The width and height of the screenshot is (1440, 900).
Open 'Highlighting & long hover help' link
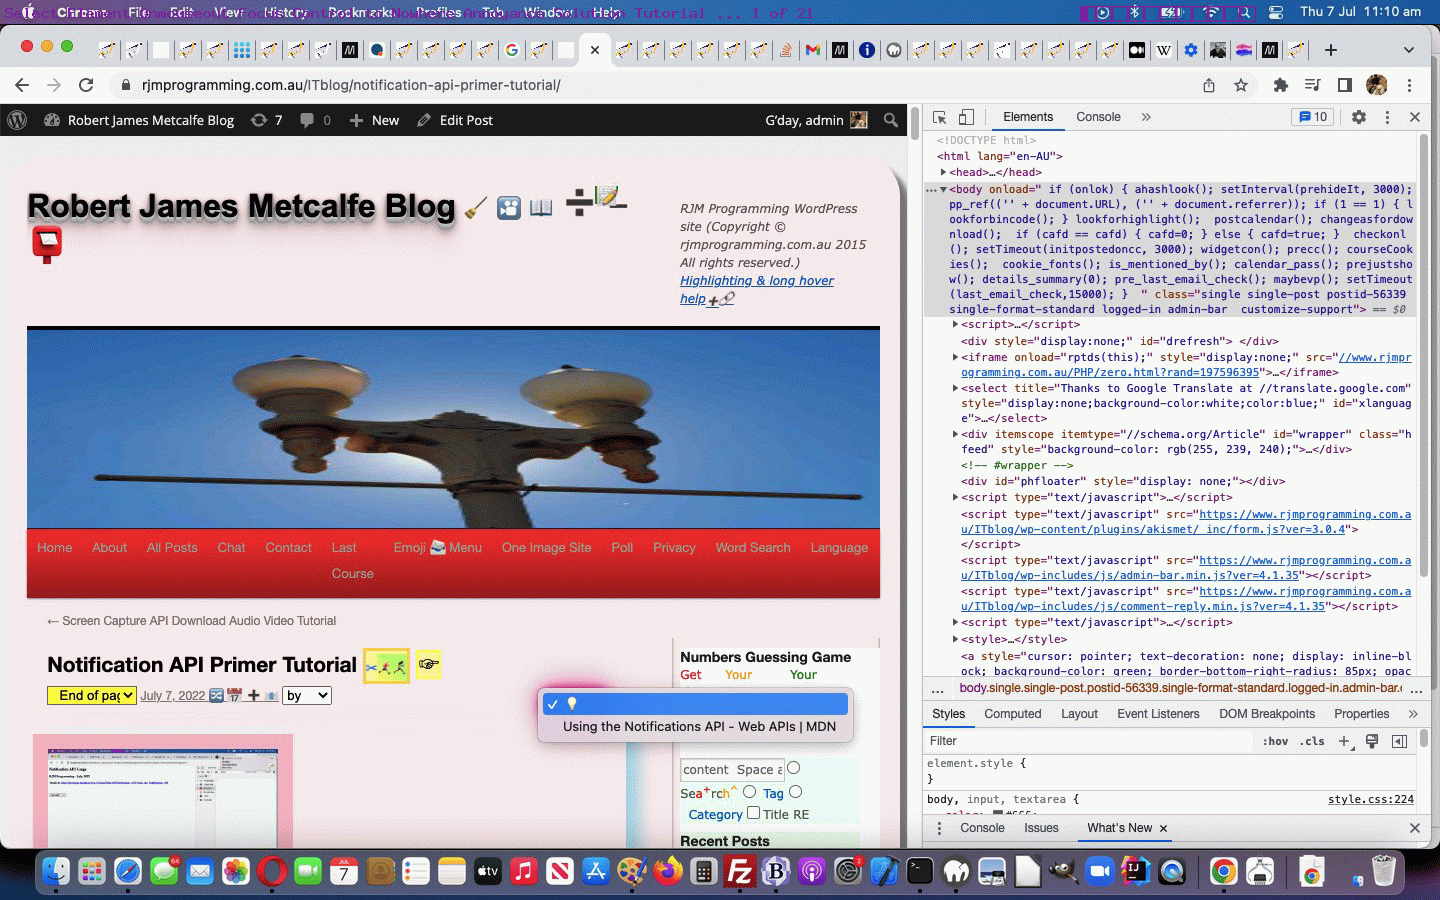[756, 289]
